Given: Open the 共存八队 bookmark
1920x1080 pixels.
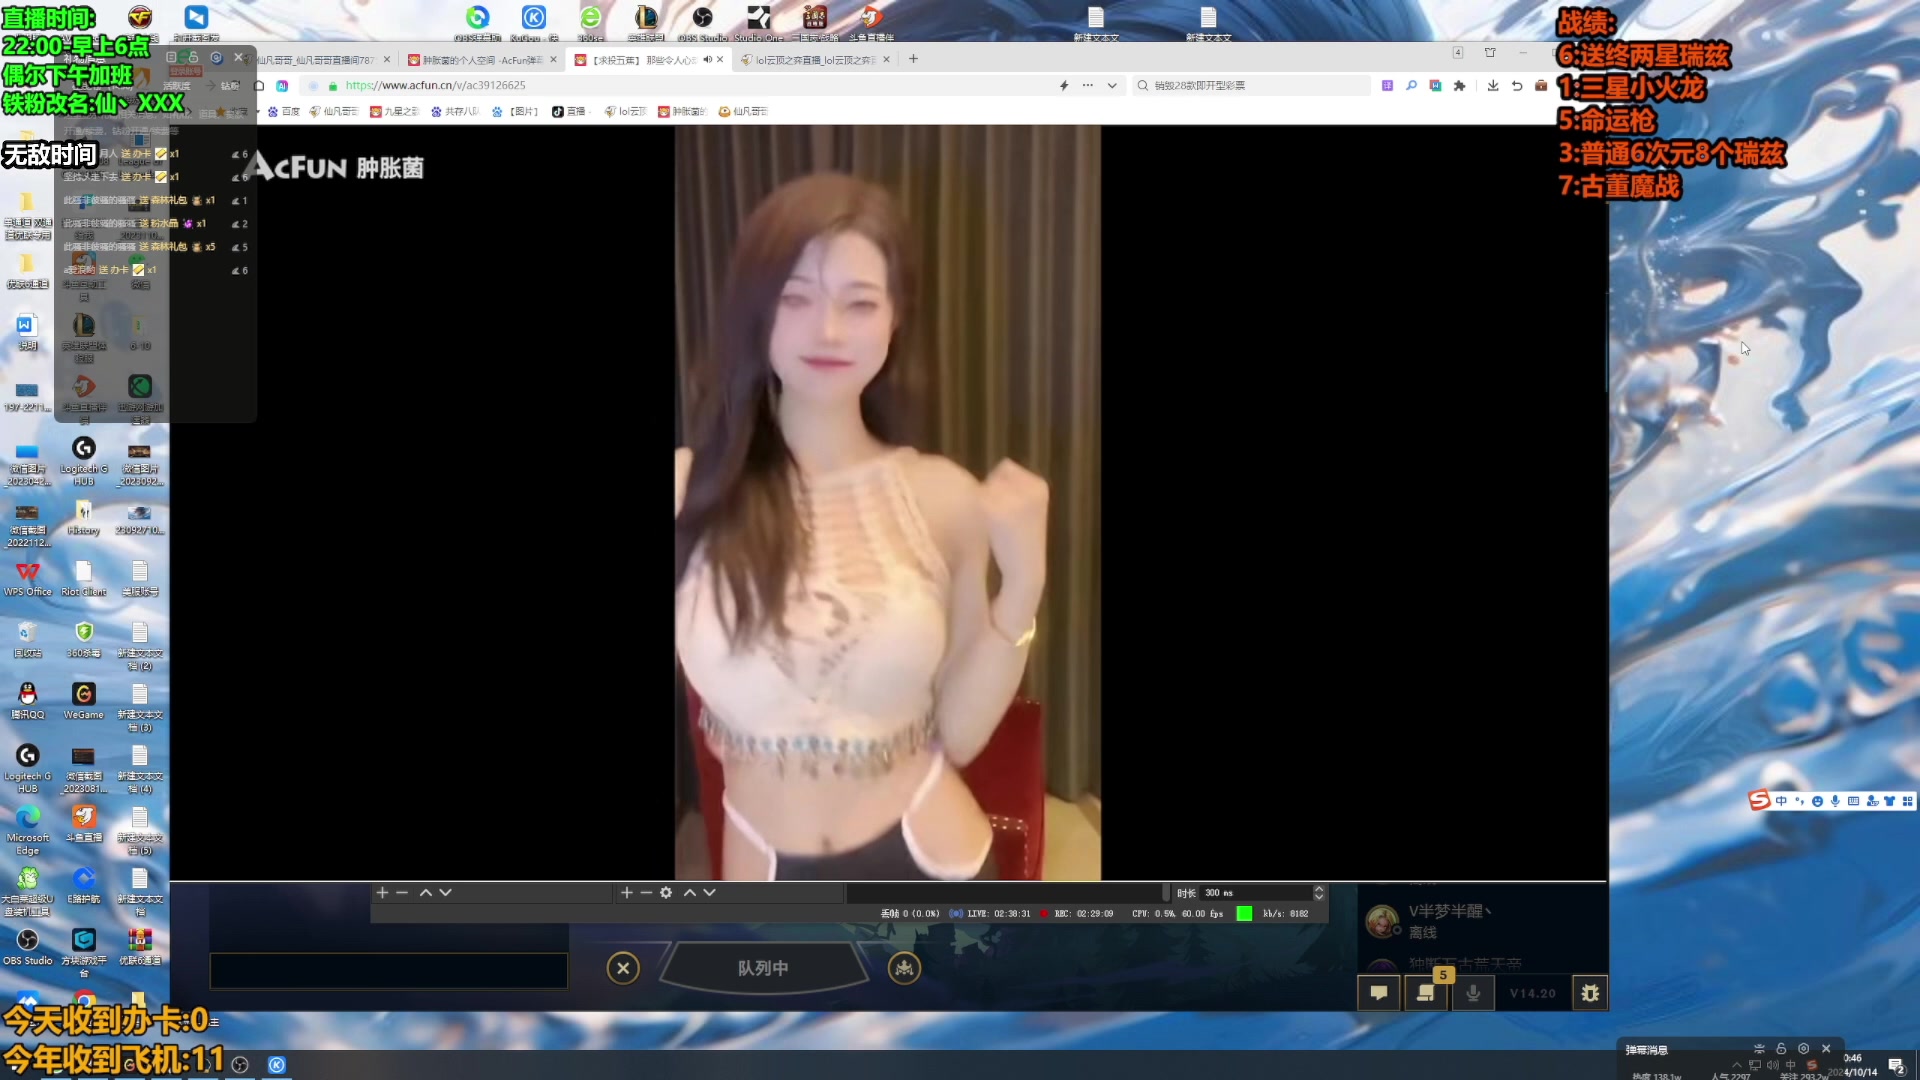Looking at the screenshot, I should tap(455, 111).
